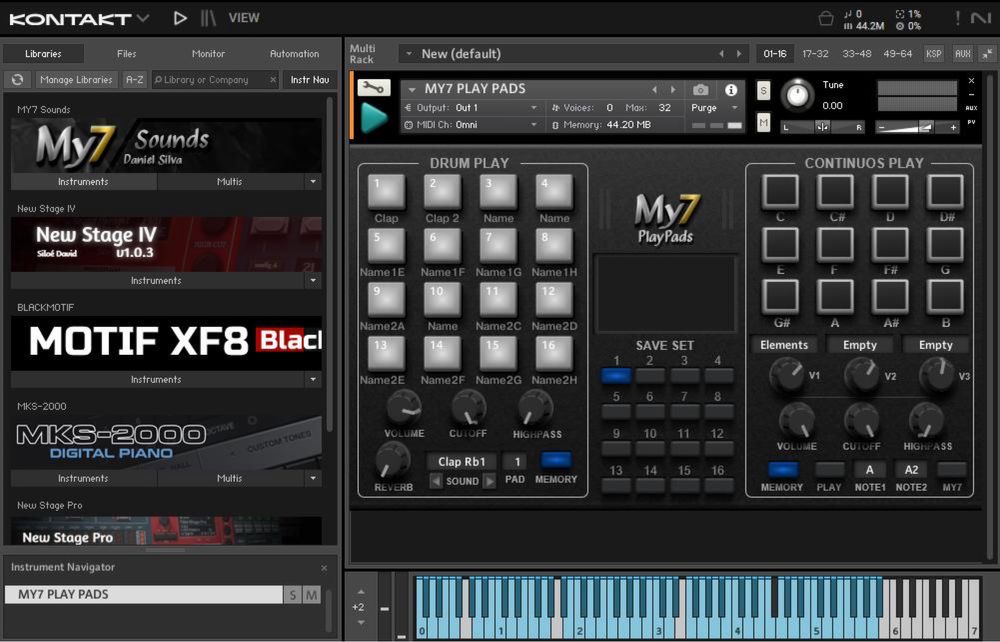The image size is (1000, 642).
Task: Go to next multi preset arrow
Action: coord(739,54)
